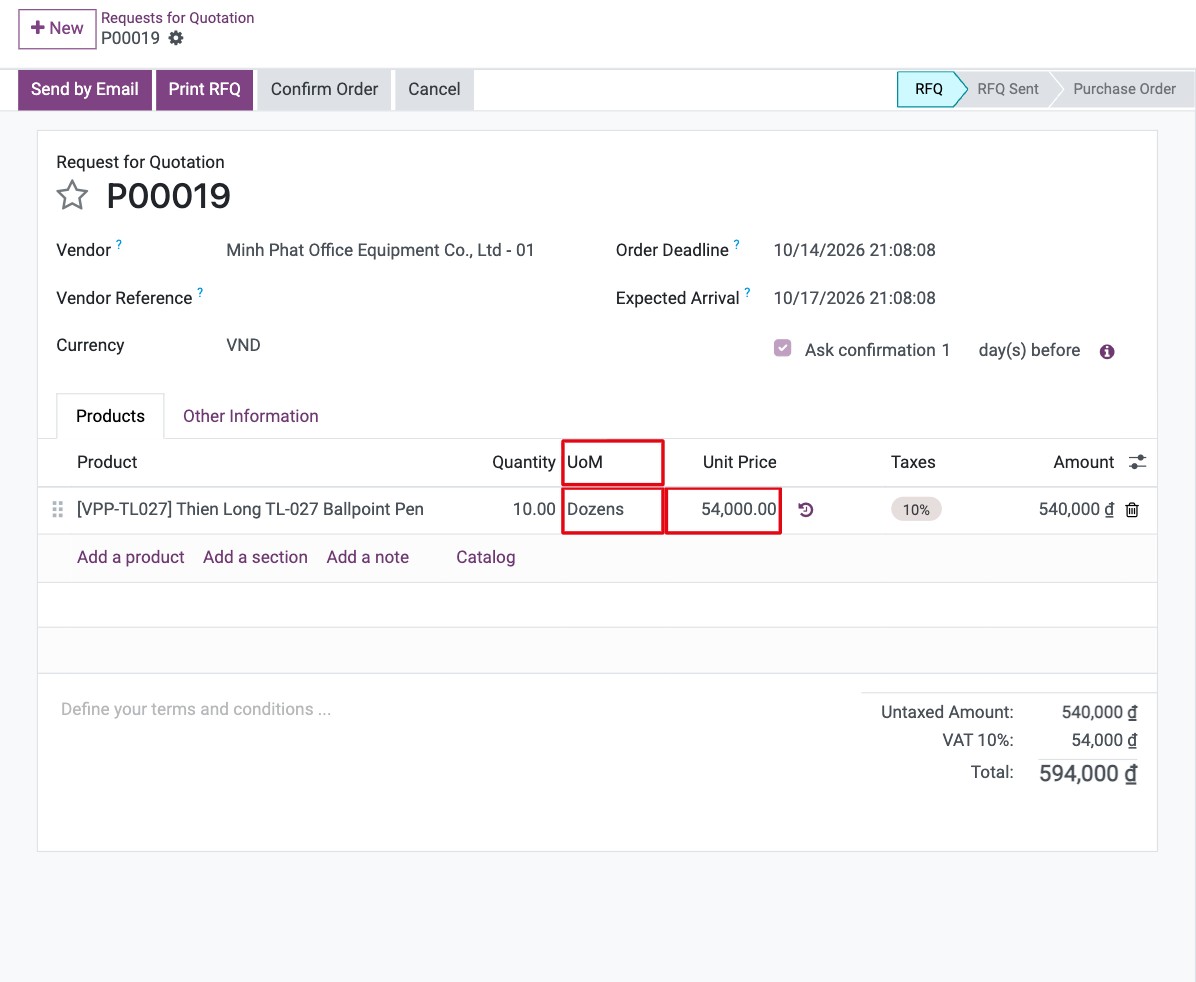Screen dimensions: 1196x982
Task: Click Add a note link
Action: click(x=368, y=557)
